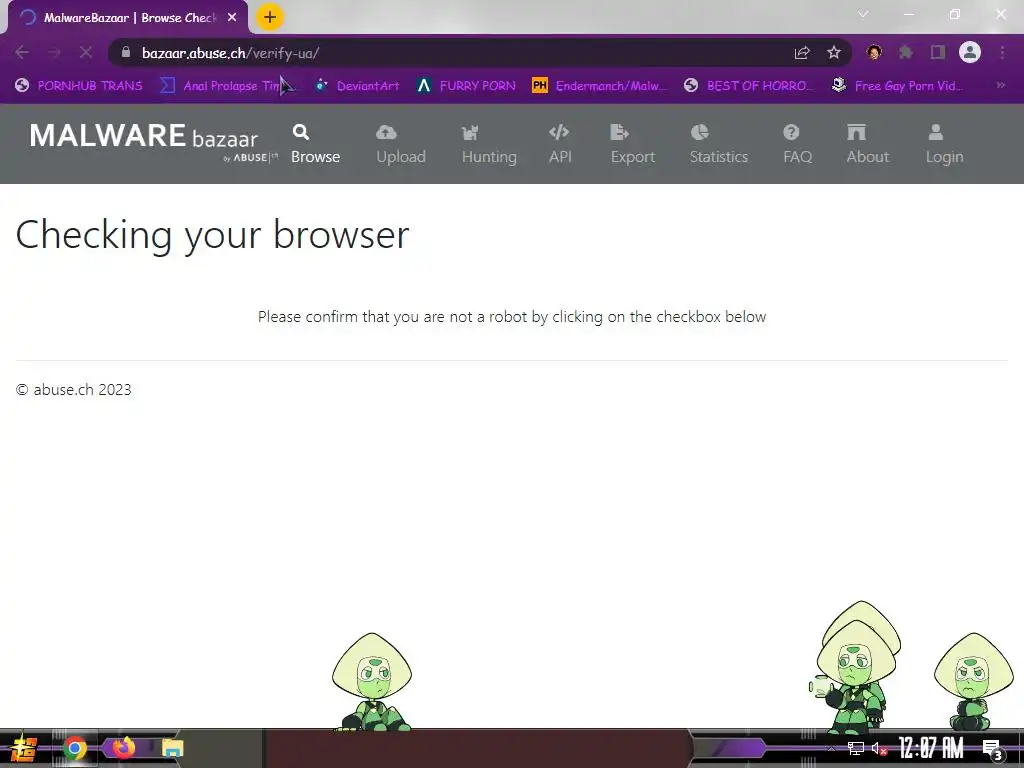
Task: Open a new browser tab
Action: pyautogui.click(x=270, y=18)
